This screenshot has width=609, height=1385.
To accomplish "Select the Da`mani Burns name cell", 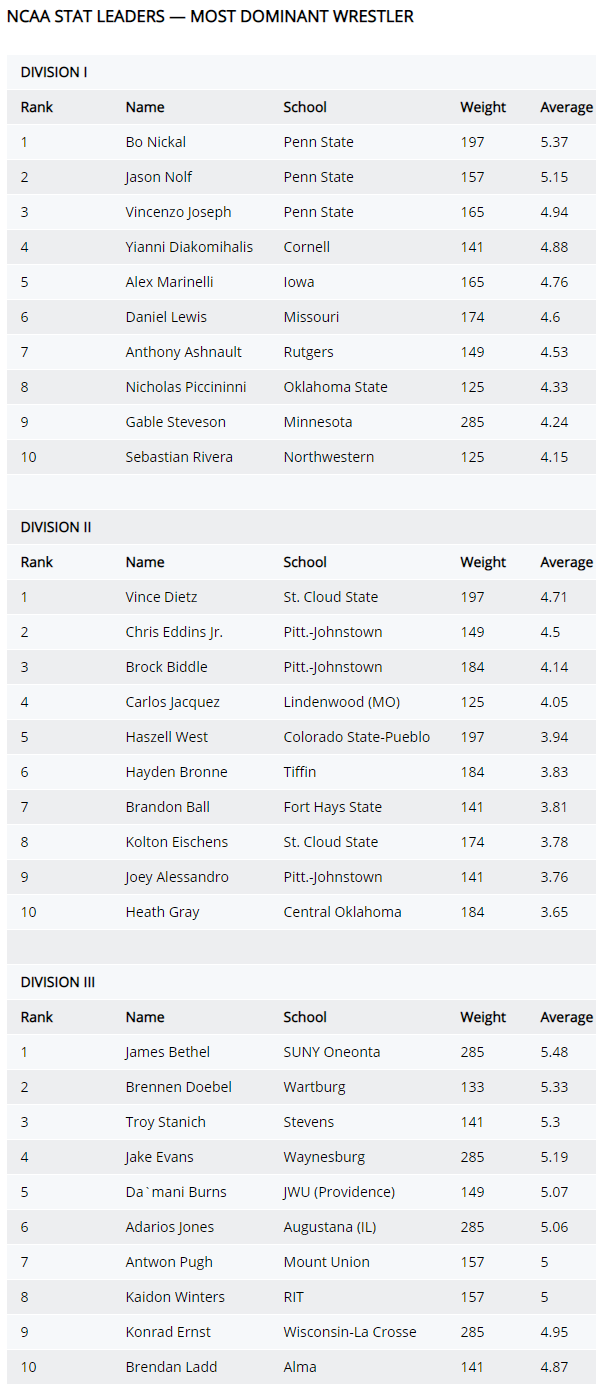I will (176, 1192).
